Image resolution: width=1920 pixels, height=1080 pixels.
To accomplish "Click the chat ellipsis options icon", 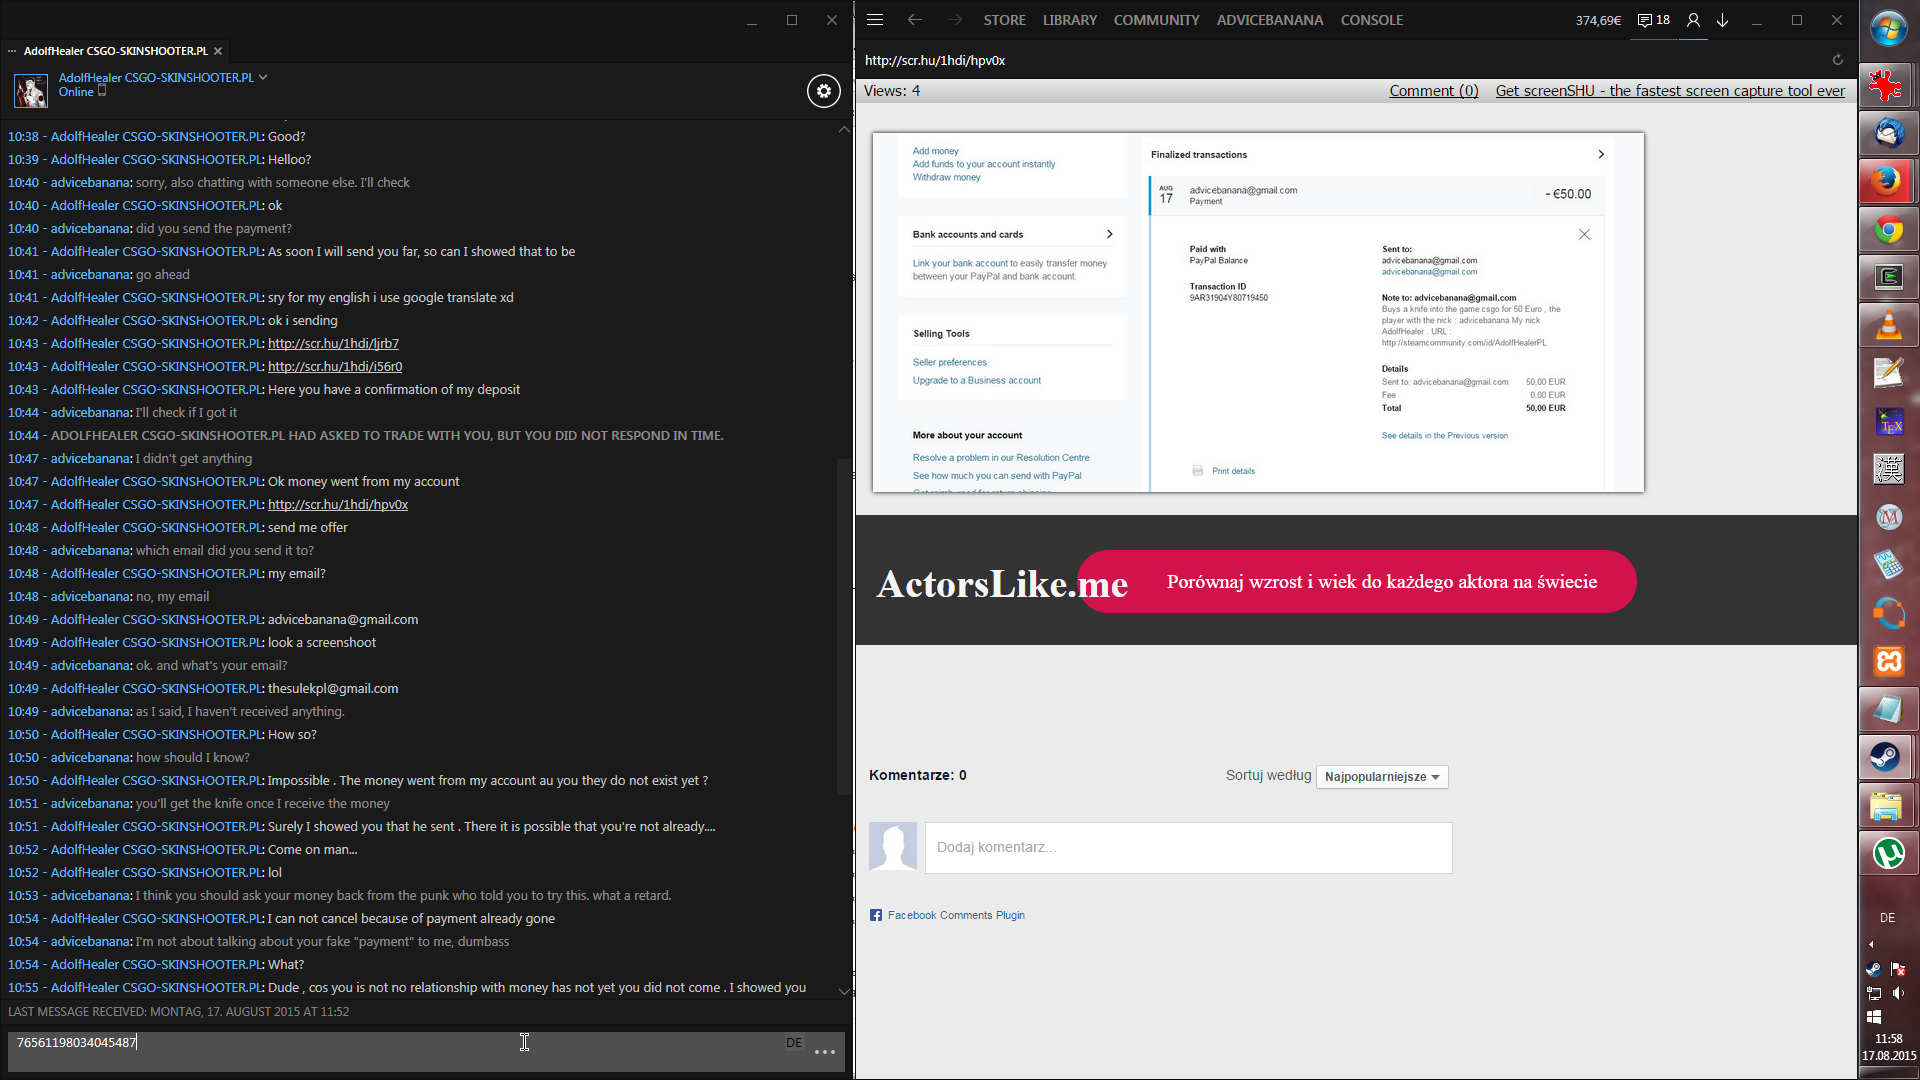I will (x=824, y=1052).
